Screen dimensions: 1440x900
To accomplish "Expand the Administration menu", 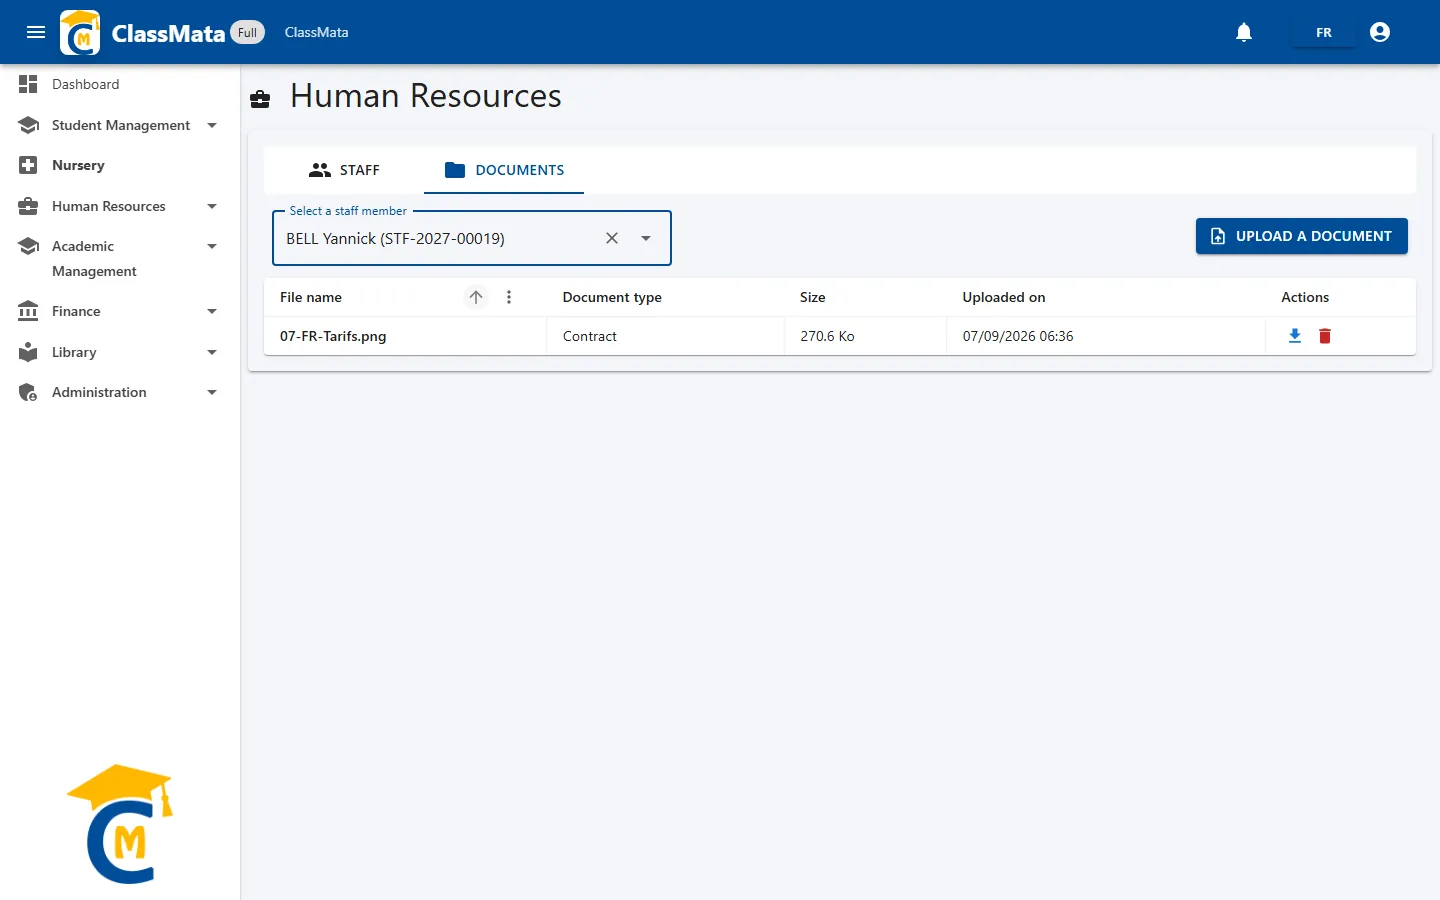I will point(212,392).
